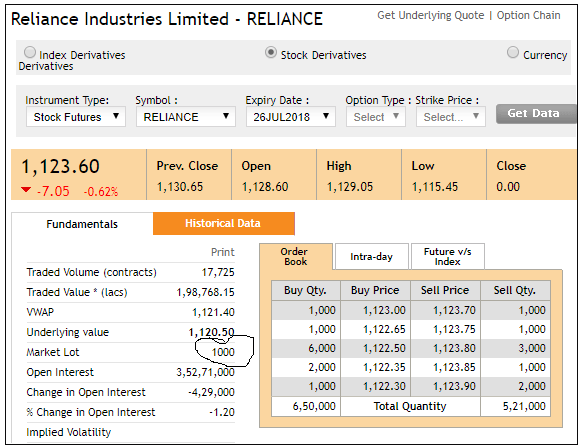
Task: Open the Expiry Date 26JUL2018 dropdown
Action: pyautogui.click(x=291, y=117)
